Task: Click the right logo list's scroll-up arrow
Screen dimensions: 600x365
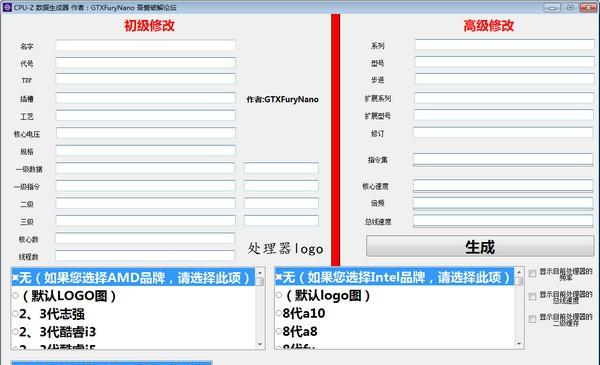Action: coord(519,272)
